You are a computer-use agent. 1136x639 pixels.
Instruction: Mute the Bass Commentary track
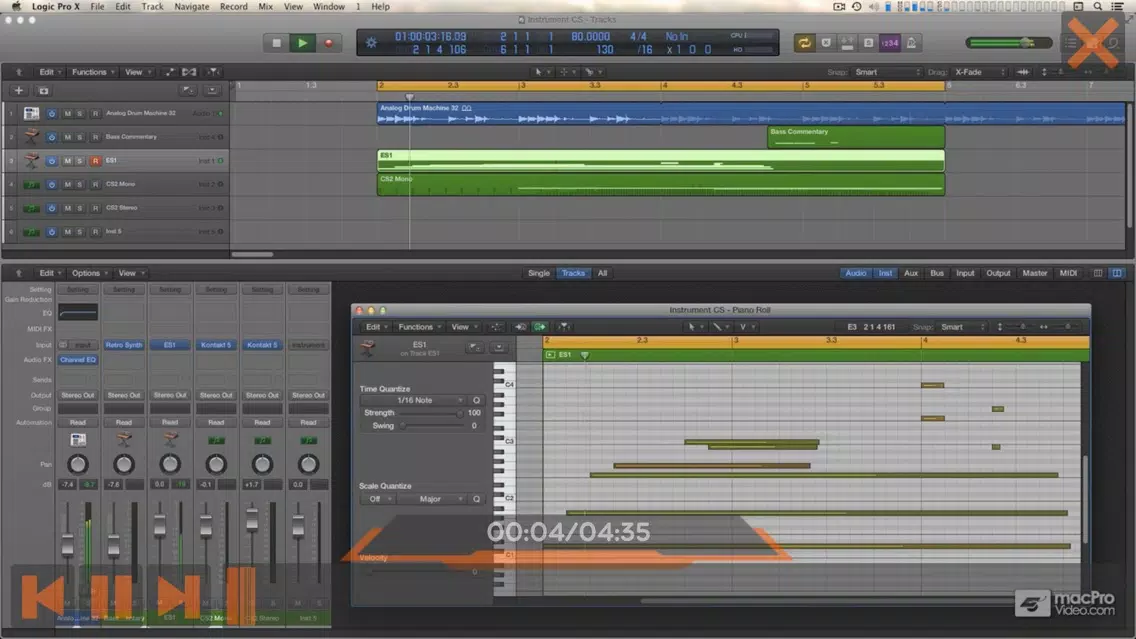(x=67, y=137)
